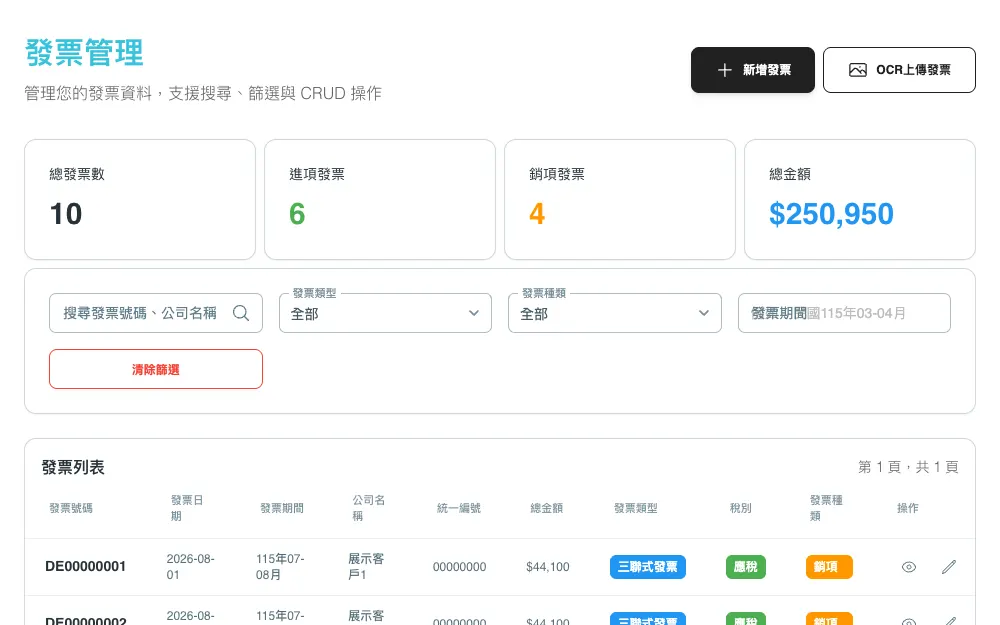Click the 銷項發票 card showing 4
This screenshot has height=625, width=1000.
click(620, 200)
